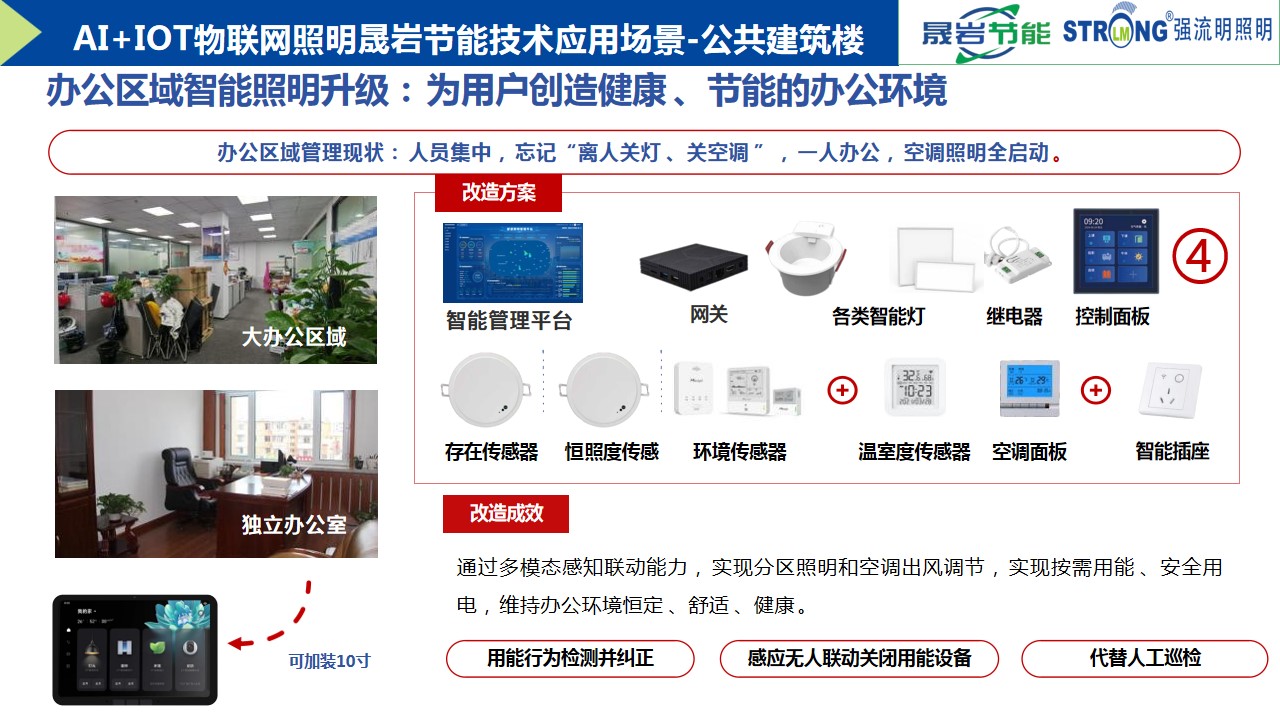Select the 感应无人联动关闭用能设备 pill button
This screenshot has height=720, width=1280.
[859, 658]
